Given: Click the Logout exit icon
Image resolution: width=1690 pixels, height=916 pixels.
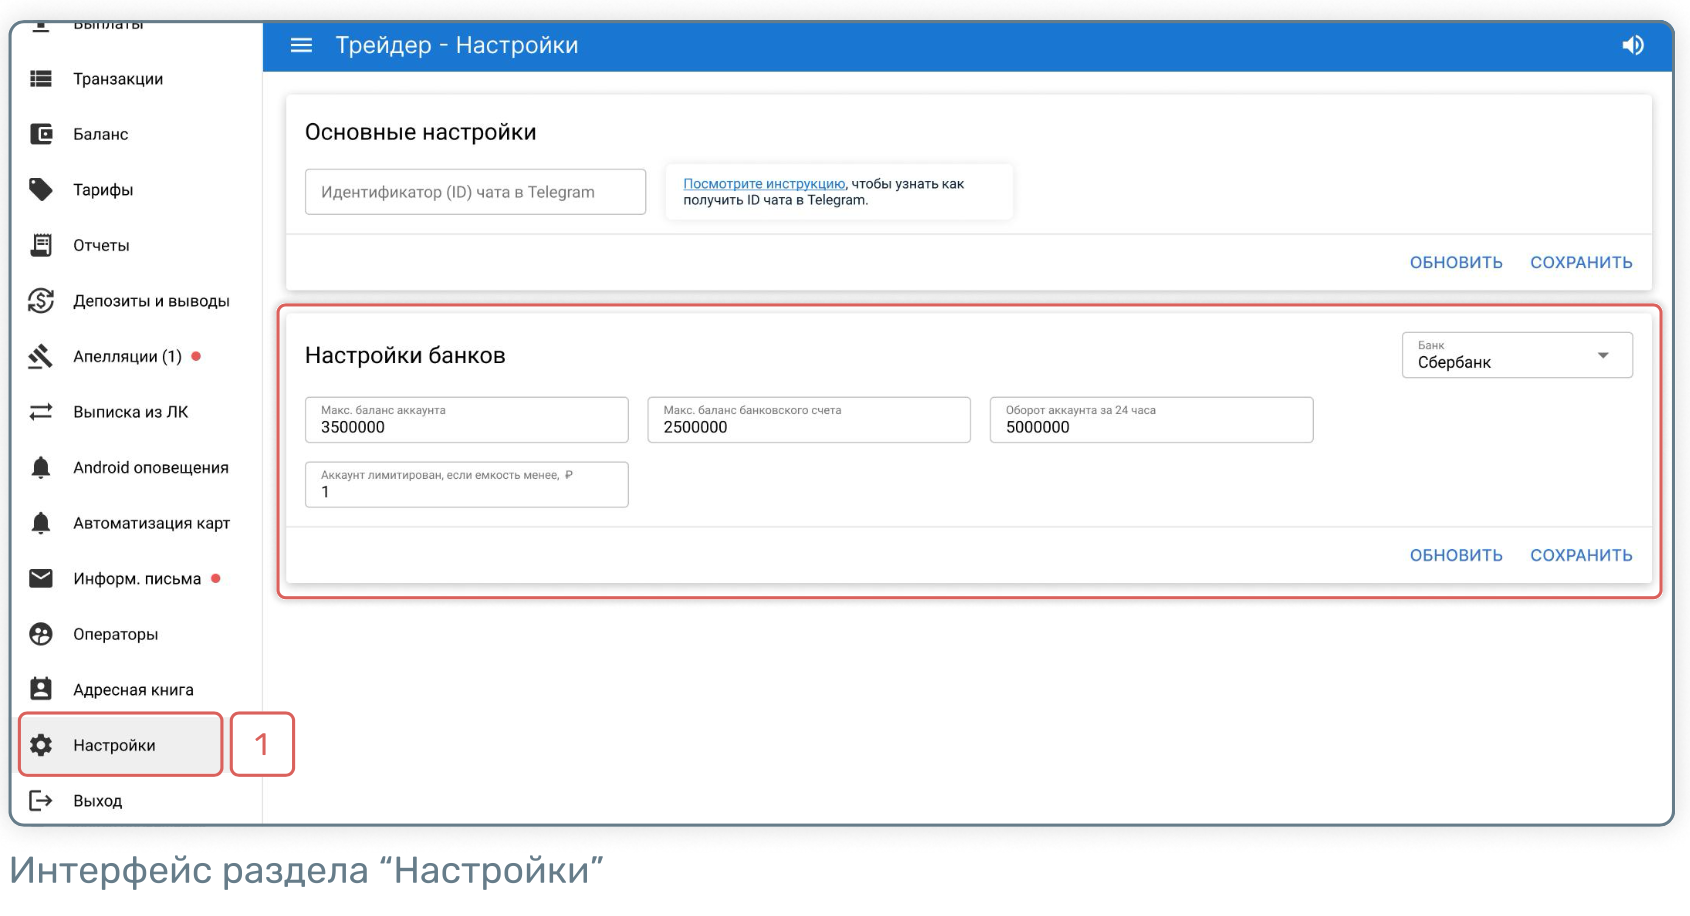Looking at the screenshot, I should pos(41,800).
